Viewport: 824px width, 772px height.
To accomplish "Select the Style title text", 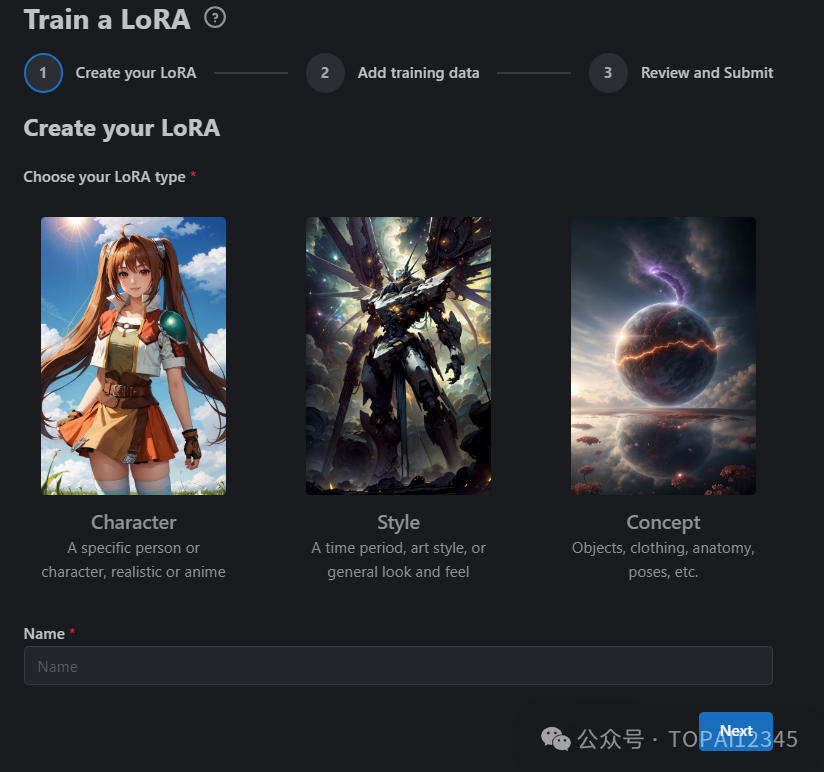I will coord(398,523).
